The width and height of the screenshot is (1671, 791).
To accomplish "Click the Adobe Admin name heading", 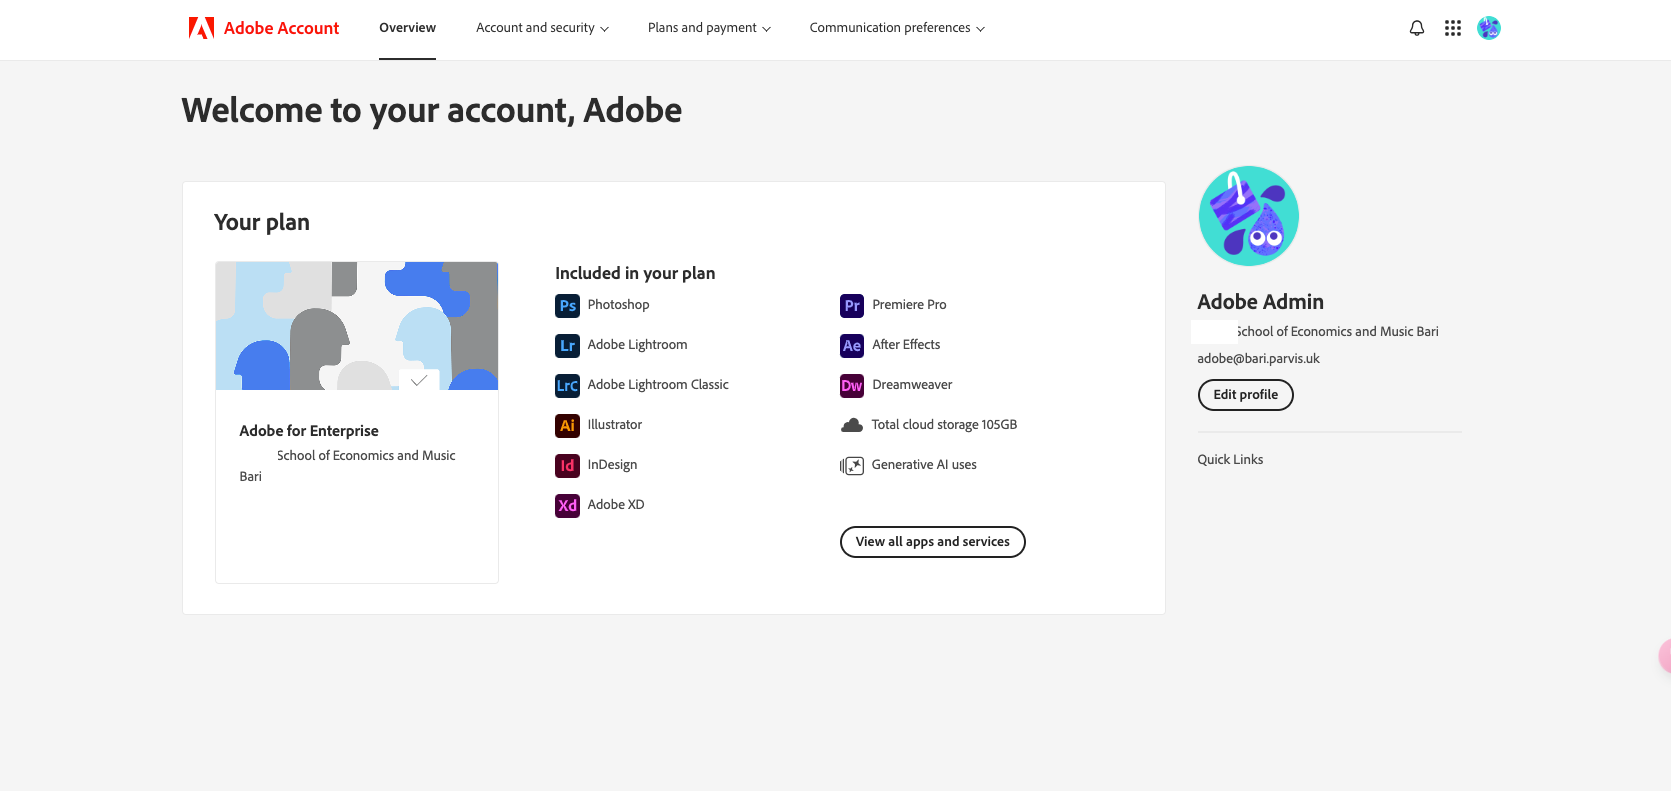I will [1261, 302].
